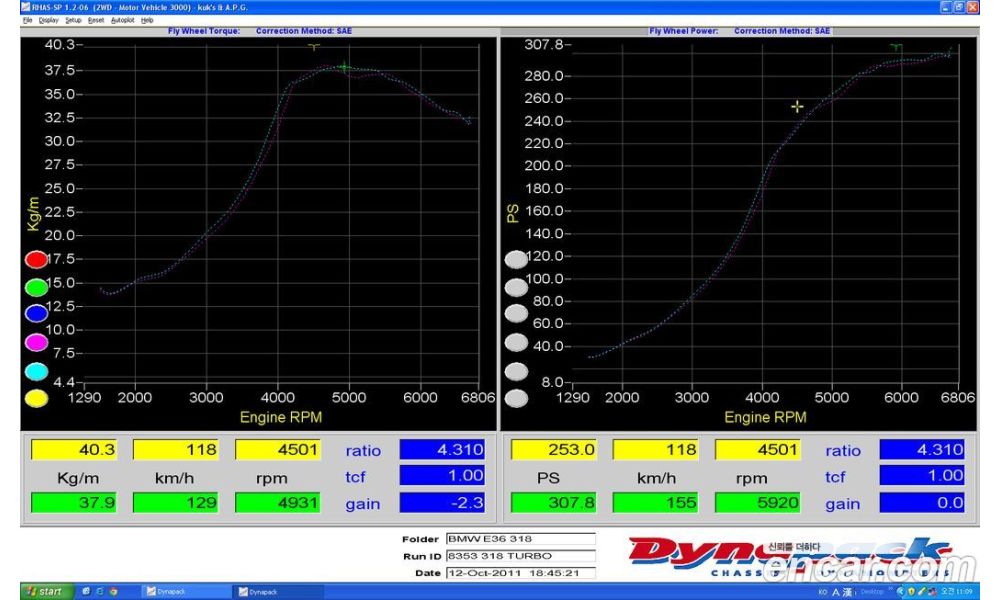Open the Setup menu
The height and width of the screenshot is (600, 1000).
[73, 20]
